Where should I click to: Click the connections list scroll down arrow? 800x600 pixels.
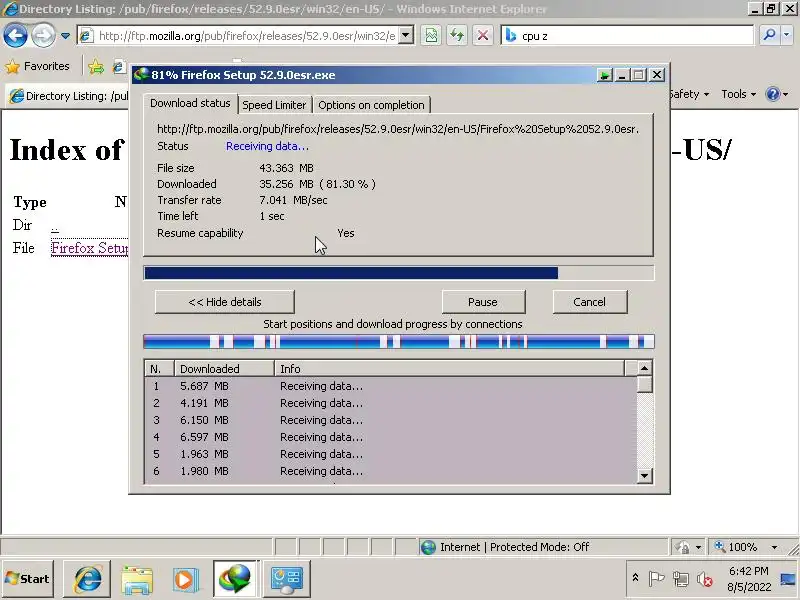tap(644, 476)
